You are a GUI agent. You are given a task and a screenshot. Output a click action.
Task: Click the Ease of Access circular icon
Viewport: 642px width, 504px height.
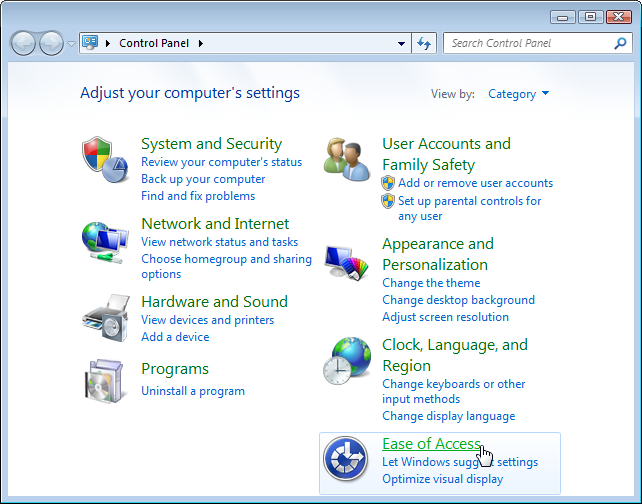click(x=346, y=459)
